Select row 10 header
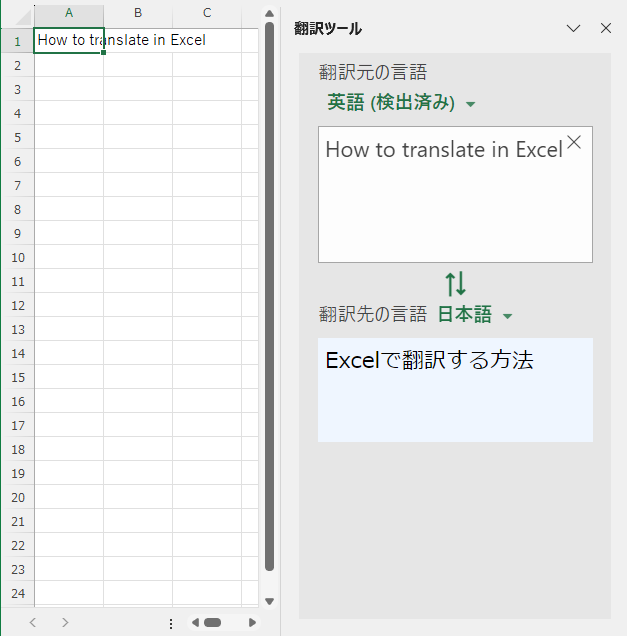 point(17,258)
